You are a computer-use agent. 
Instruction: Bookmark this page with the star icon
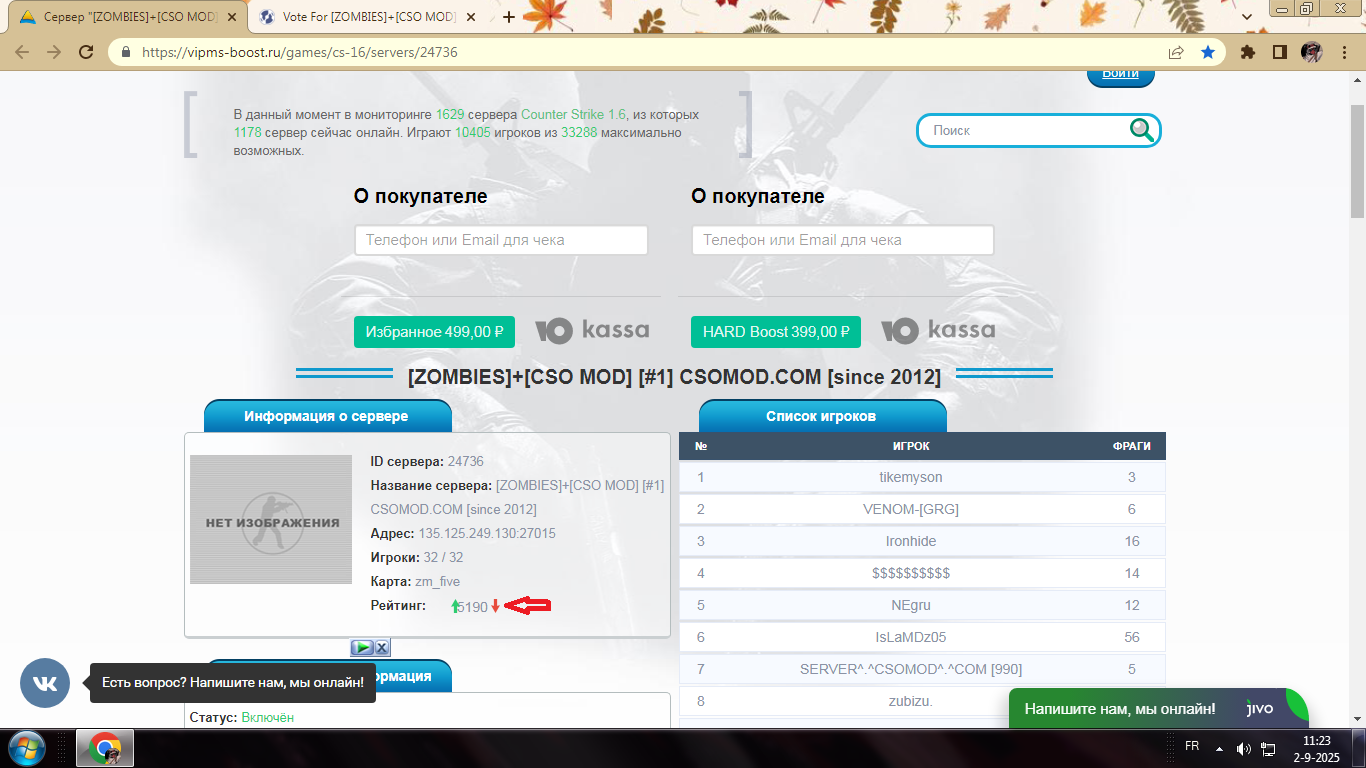pos(1207,52)
